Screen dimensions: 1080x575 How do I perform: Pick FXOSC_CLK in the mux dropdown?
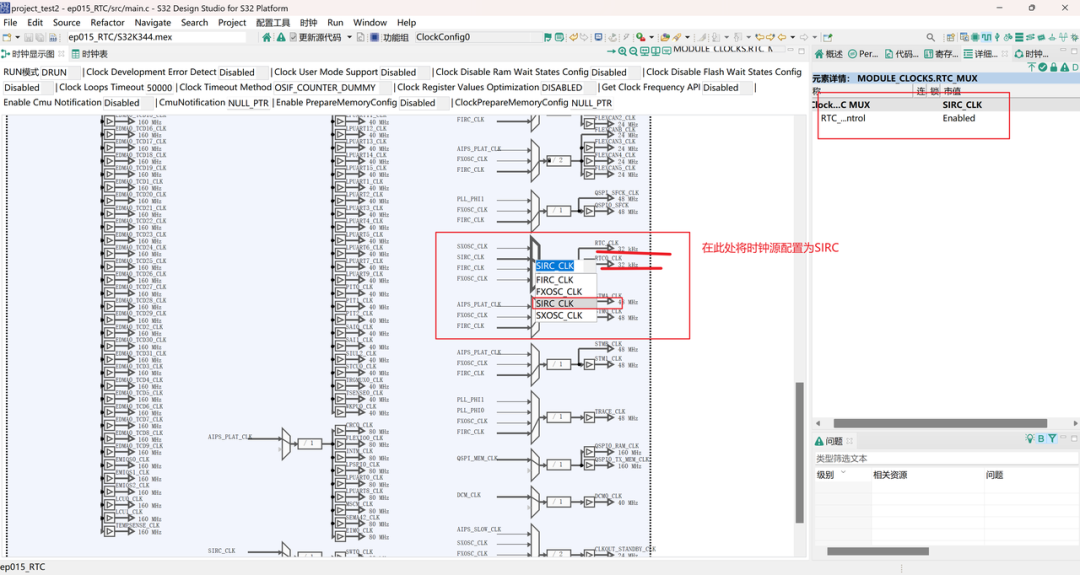pos(559,292)
